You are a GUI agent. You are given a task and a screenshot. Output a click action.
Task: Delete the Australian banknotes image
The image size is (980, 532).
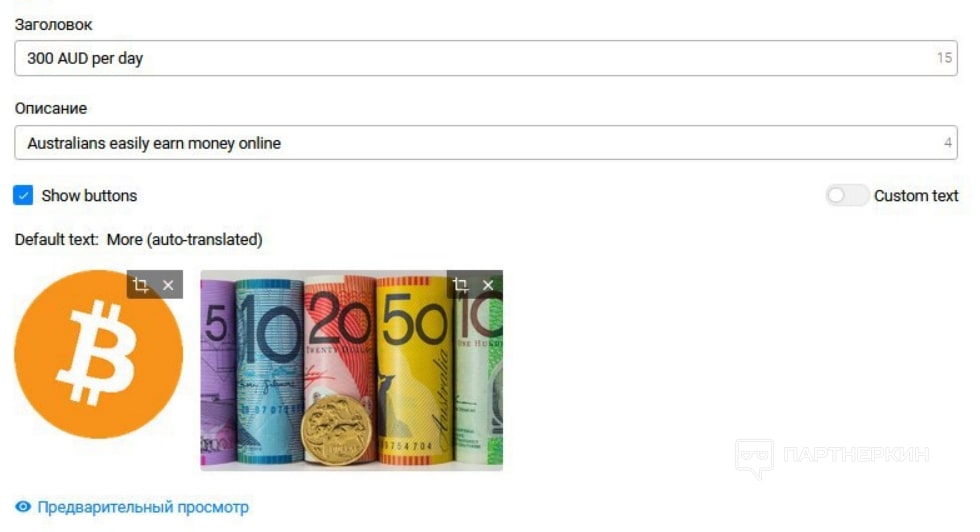(x=488, y=285)
